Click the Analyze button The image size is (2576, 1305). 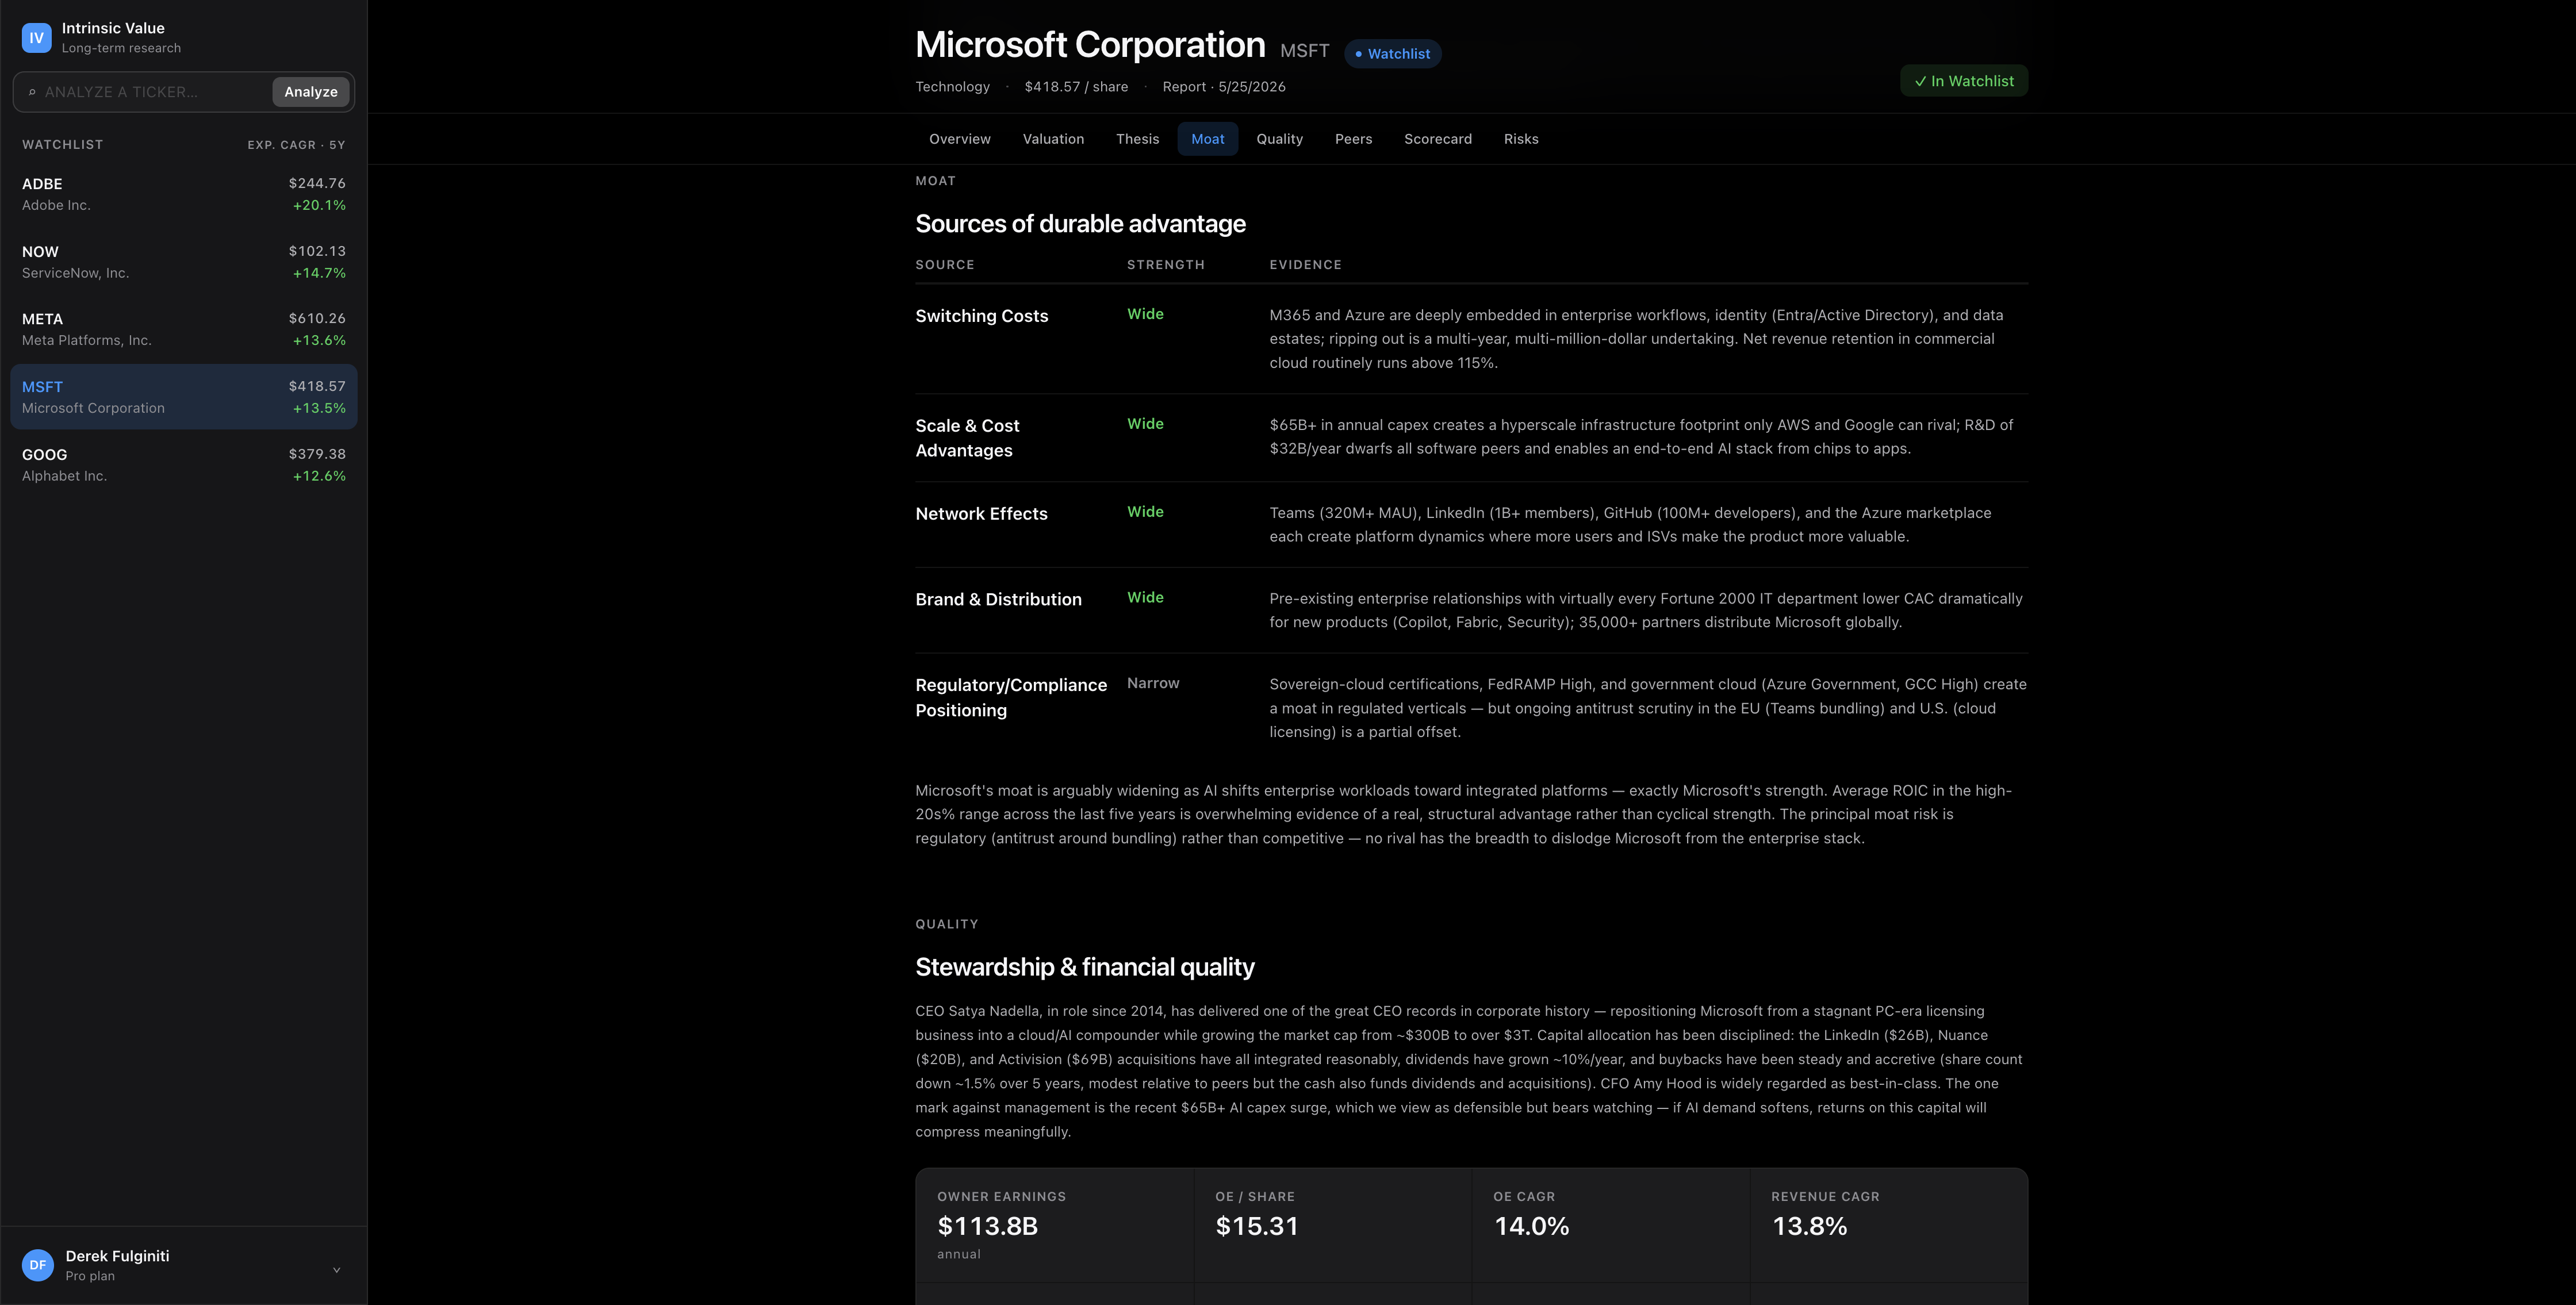pyautogui.click(x=311, y=92)
